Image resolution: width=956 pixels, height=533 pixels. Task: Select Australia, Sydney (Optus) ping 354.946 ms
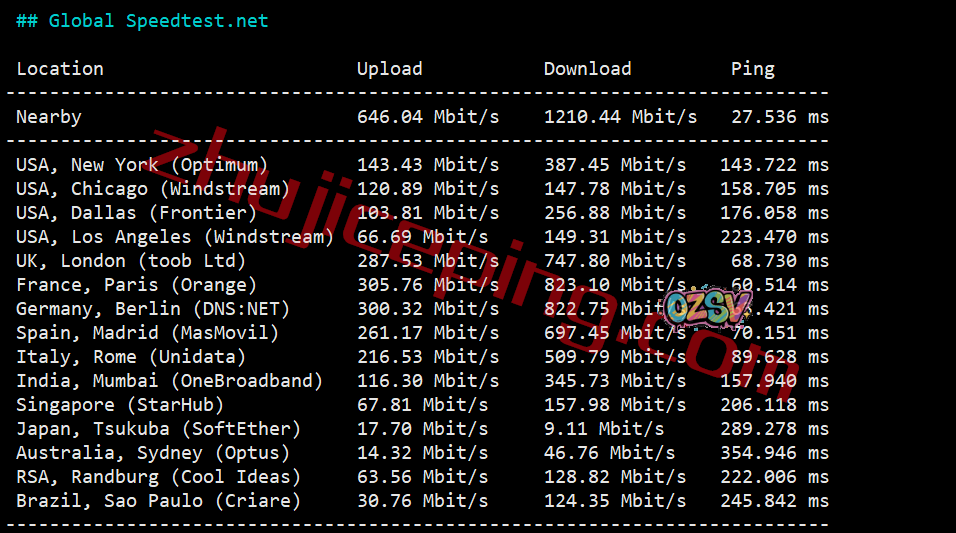(774, 453)
